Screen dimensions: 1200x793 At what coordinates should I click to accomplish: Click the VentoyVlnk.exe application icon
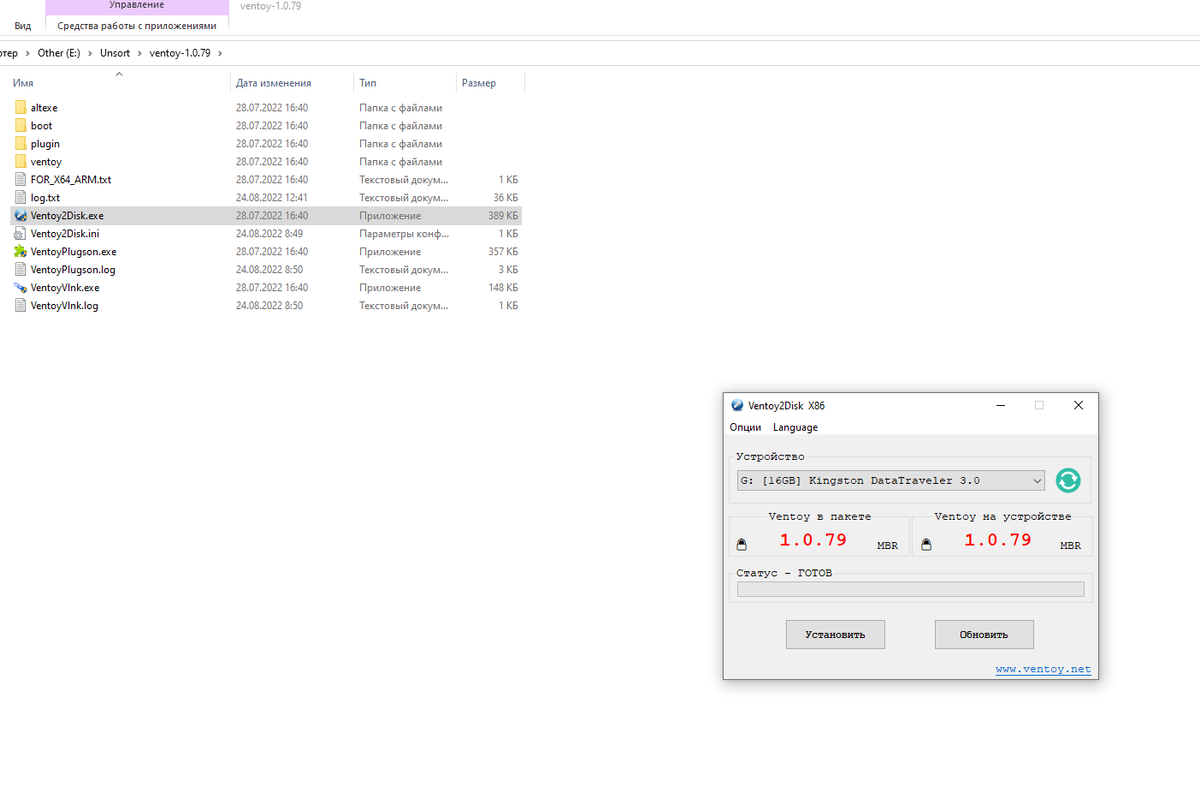tap(21, 288)
